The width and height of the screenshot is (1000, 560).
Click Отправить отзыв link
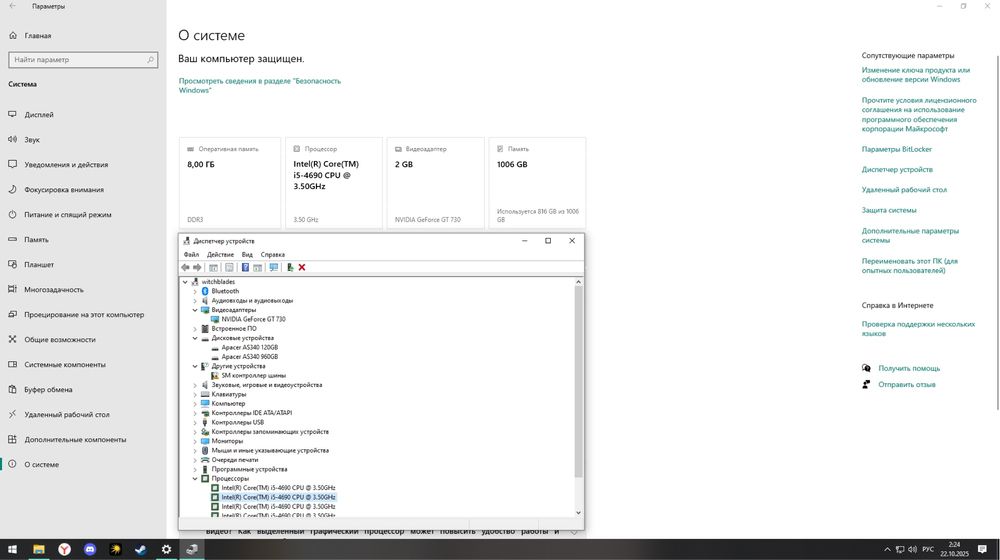coord(906,385)
